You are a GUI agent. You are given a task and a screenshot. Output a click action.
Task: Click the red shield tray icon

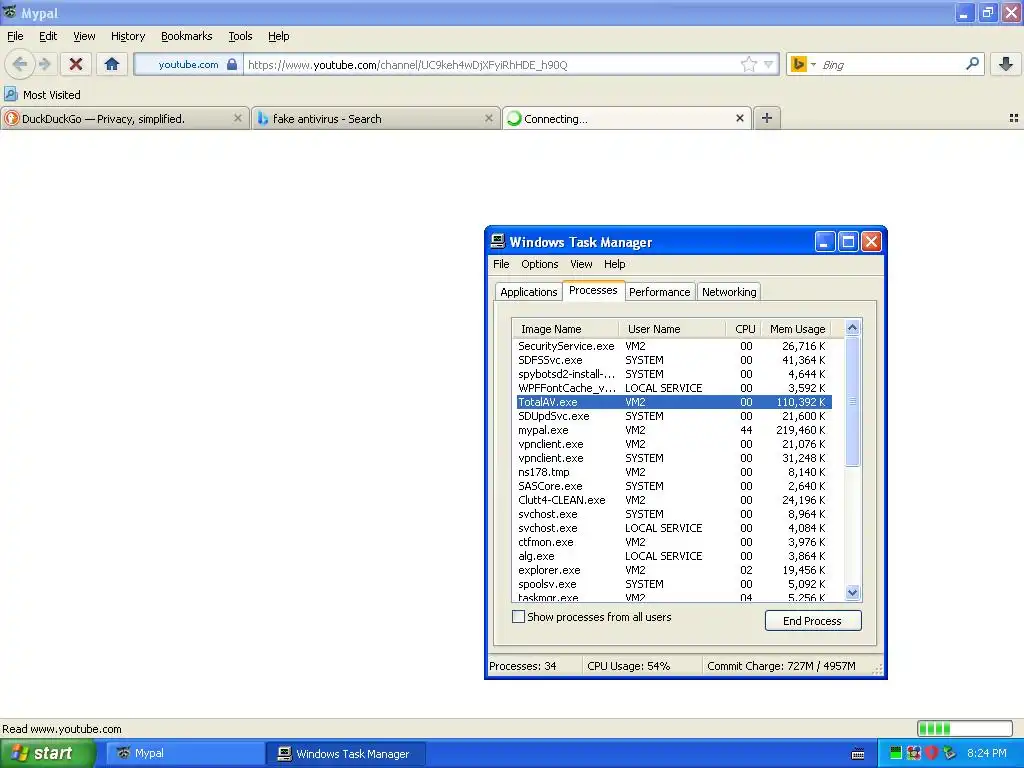click(931, 753)
